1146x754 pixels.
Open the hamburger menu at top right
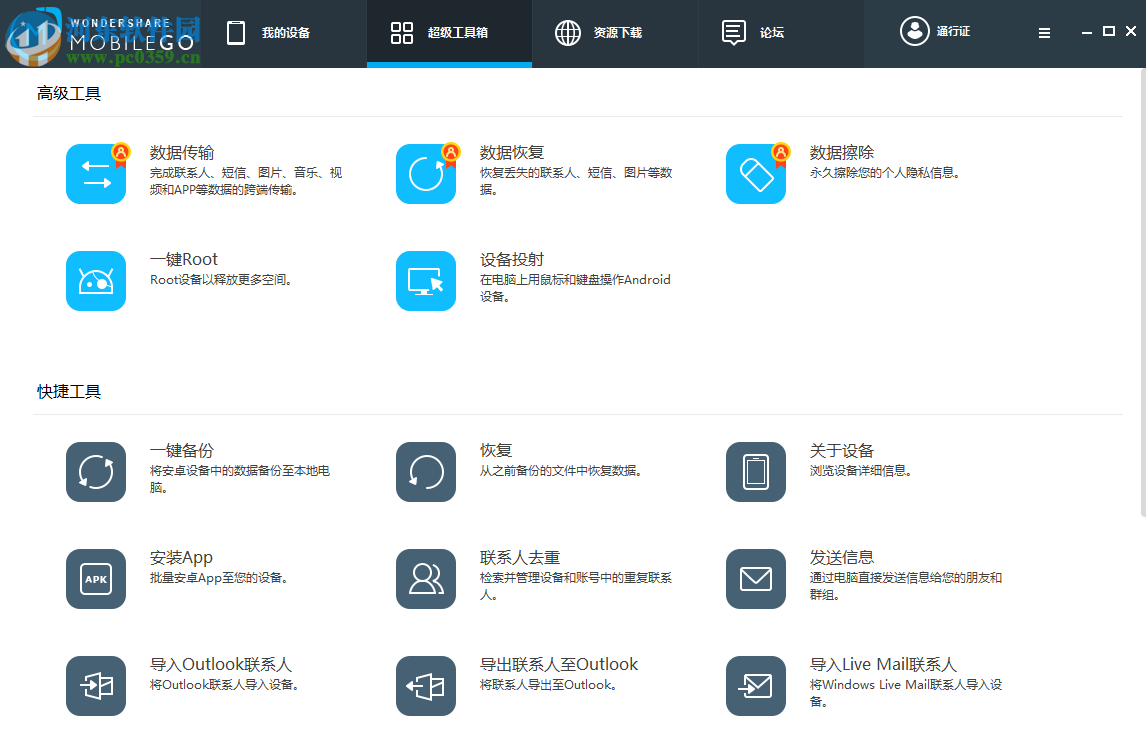pos(1044,32)
